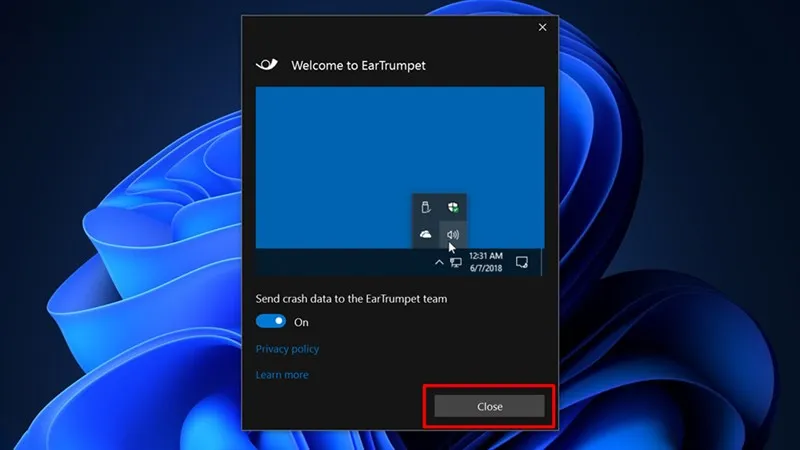Click the 12:31 AM clock time
This screenshot has width=800, height=450.
pos(485,257)
